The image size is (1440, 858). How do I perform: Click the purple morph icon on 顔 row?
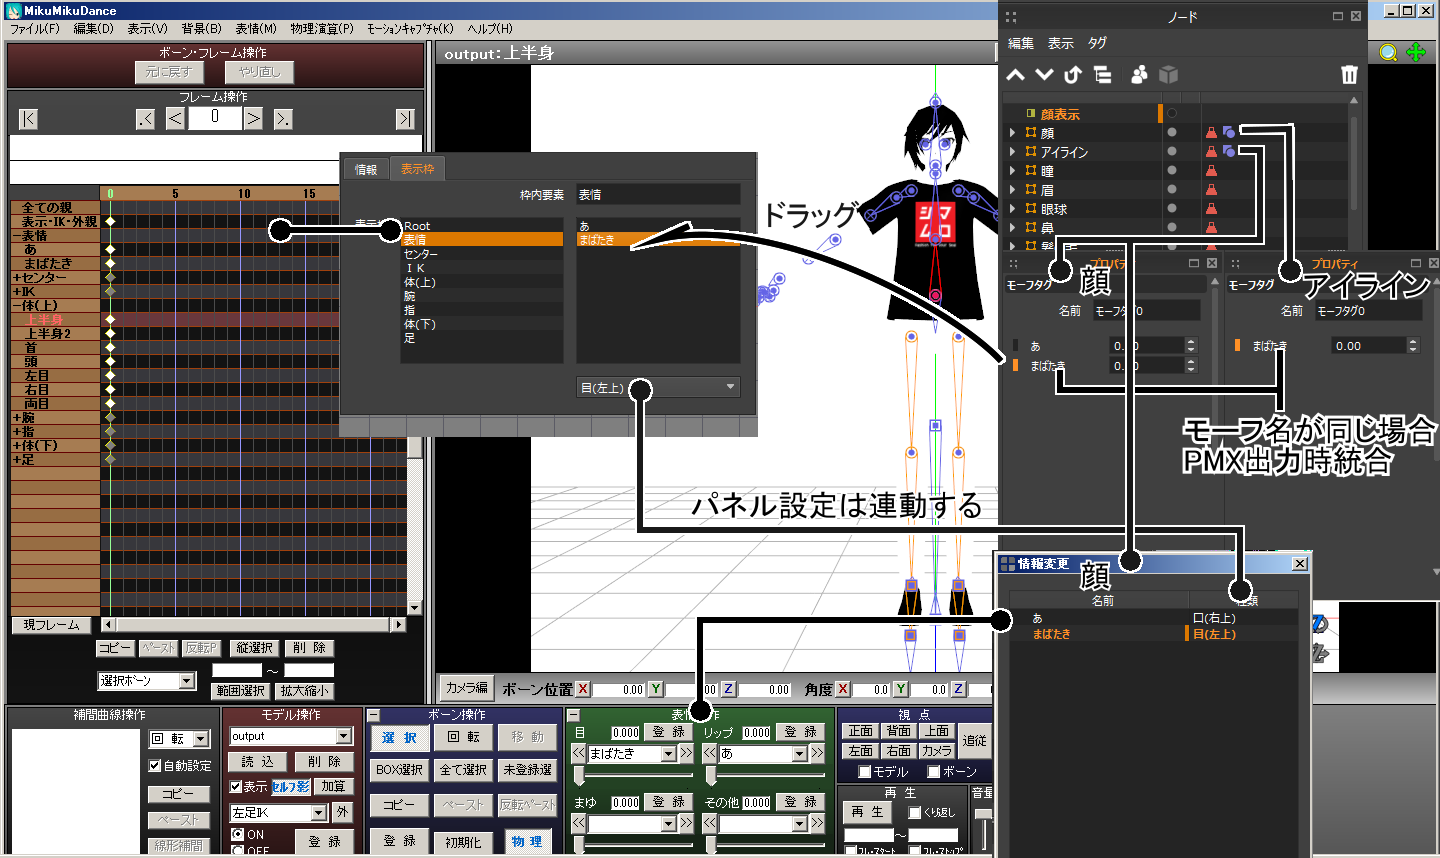[x=1229, y=132]
